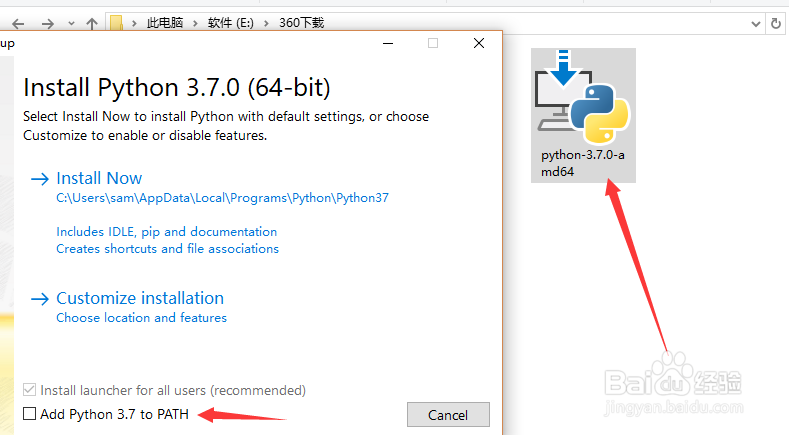Click the folder icon in address bar
The height and width of the screenshot is (435, 789).
[116, 22]
